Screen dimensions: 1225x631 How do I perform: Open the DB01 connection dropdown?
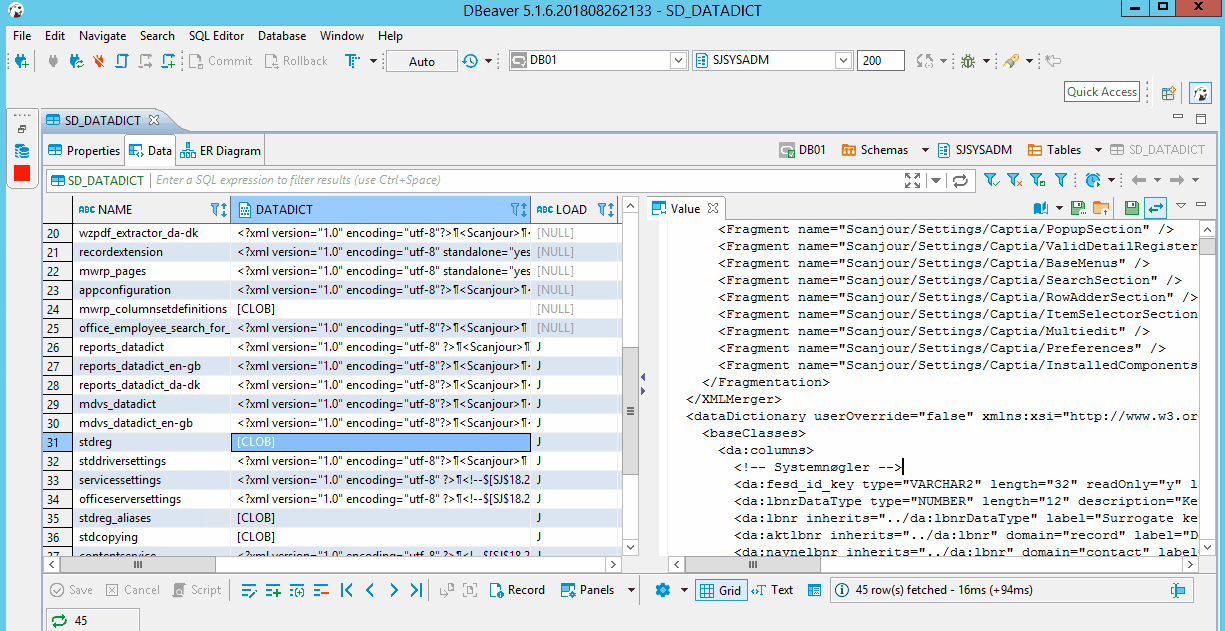(676, 61)
